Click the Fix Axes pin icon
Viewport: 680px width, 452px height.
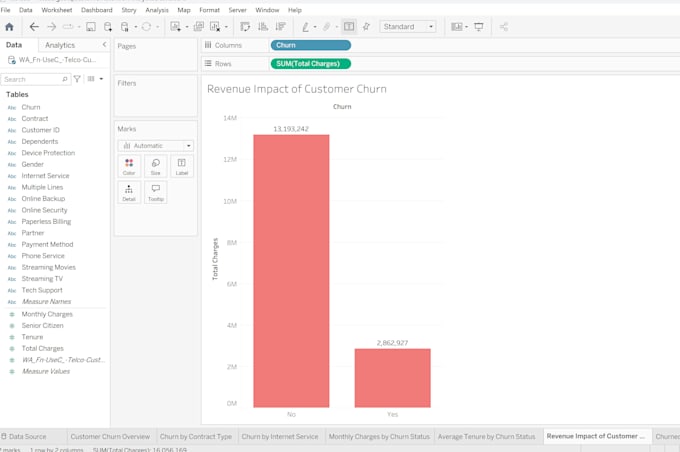[366, 27]
